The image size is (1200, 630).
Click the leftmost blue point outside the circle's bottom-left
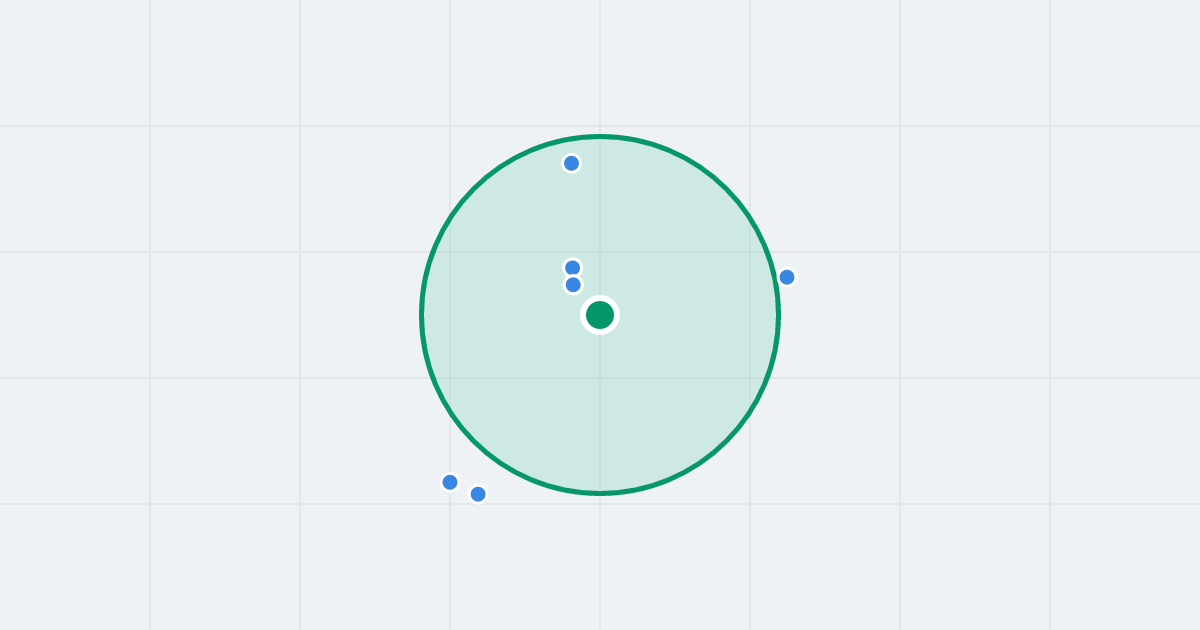450,482
